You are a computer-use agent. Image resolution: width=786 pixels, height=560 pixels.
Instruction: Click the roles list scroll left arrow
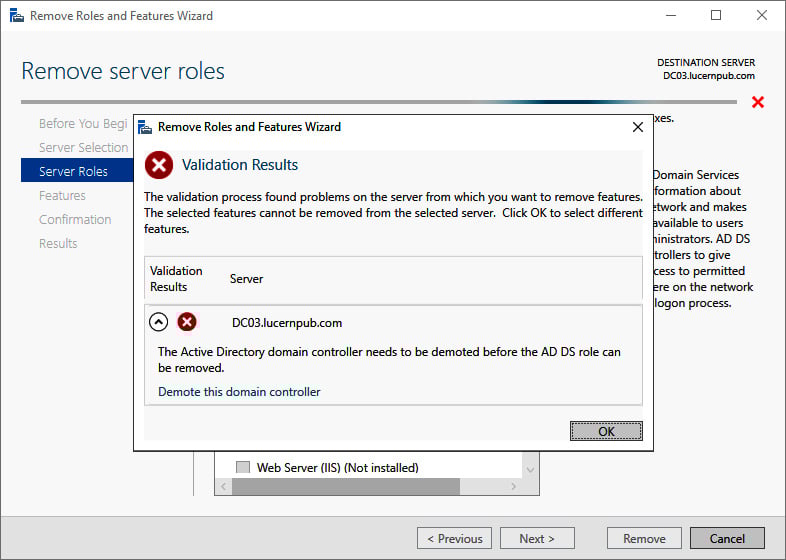(224, 486)
